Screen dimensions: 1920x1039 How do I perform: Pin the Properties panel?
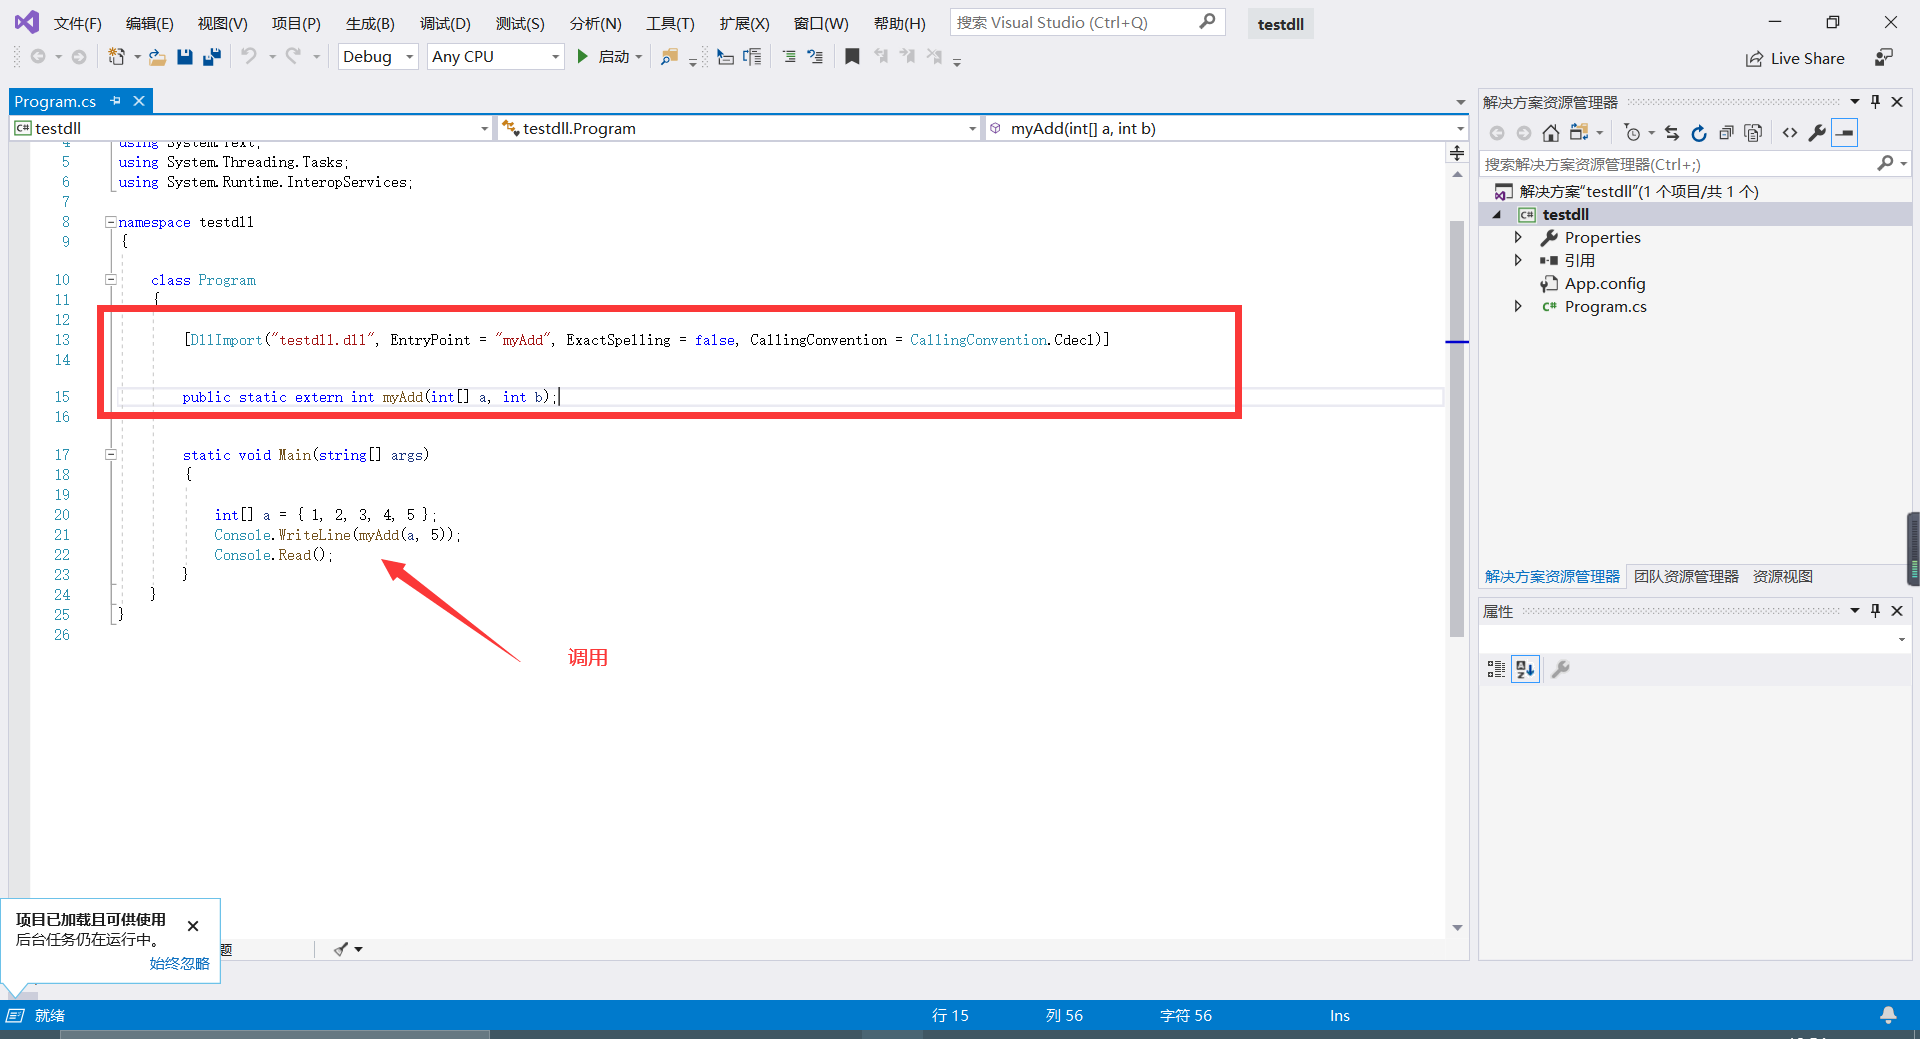[1876, 610]
